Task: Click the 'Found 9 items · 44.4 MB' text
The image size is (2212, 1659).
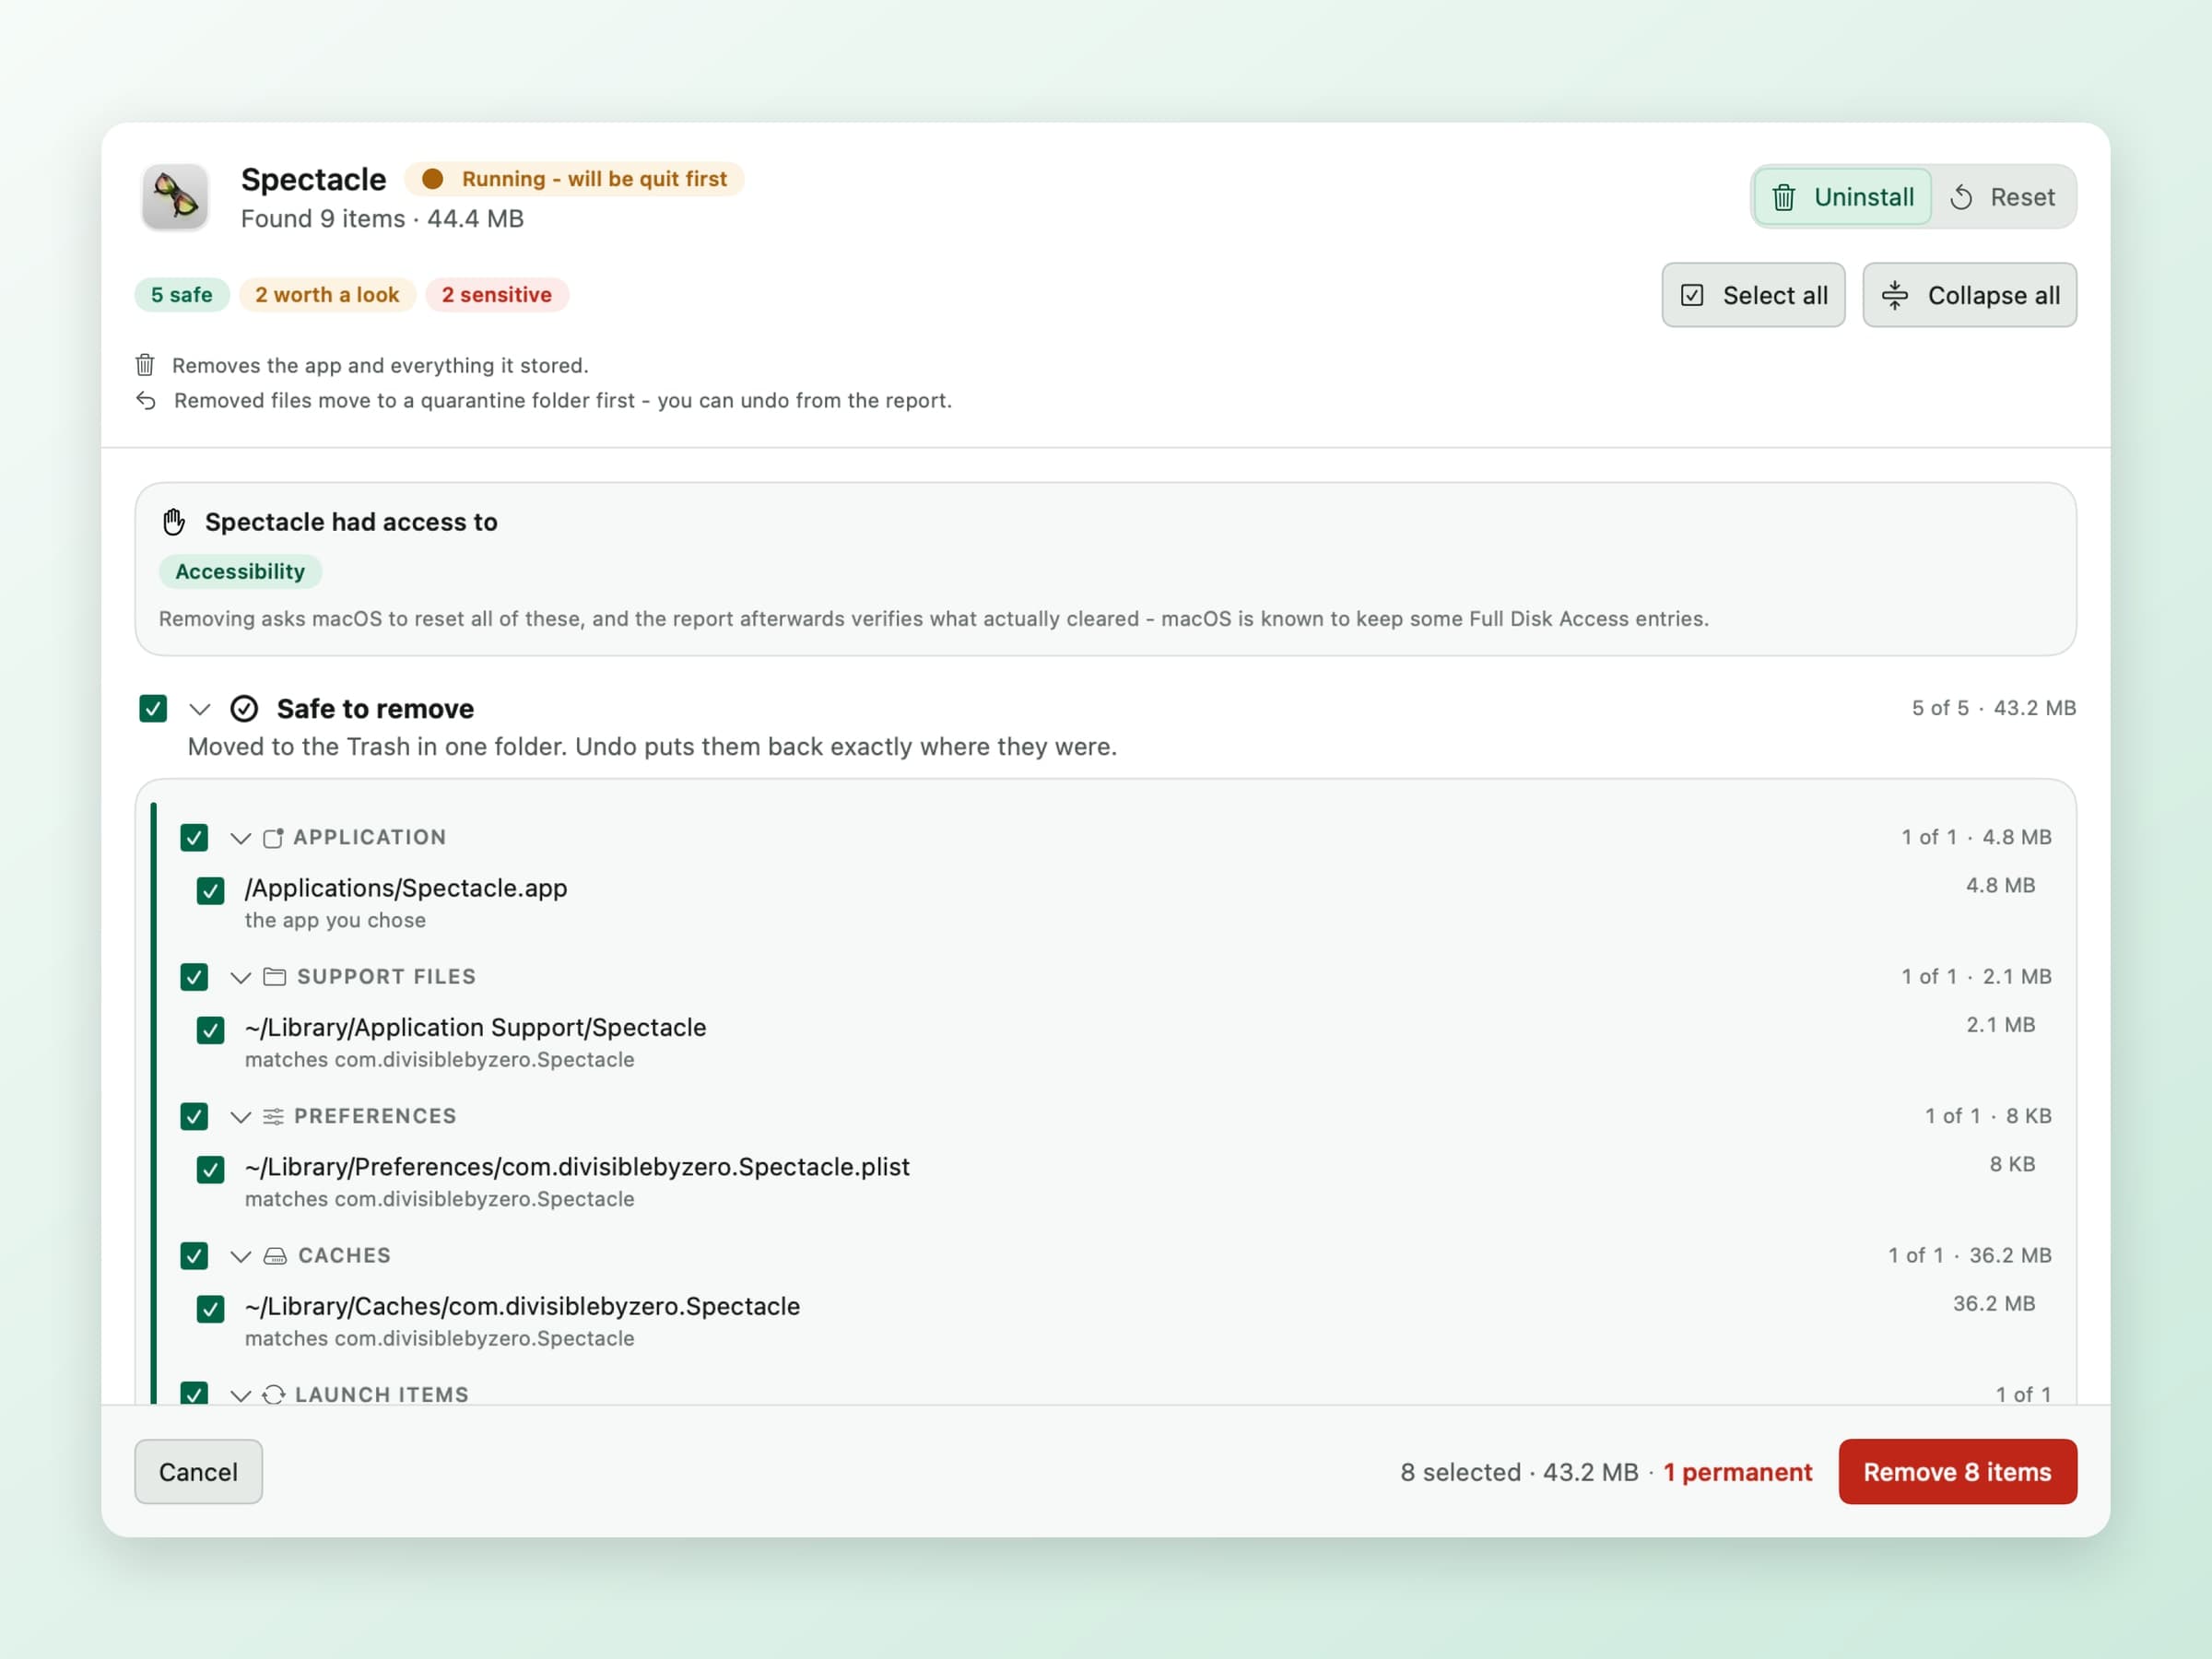Action: tap(382, 219)
